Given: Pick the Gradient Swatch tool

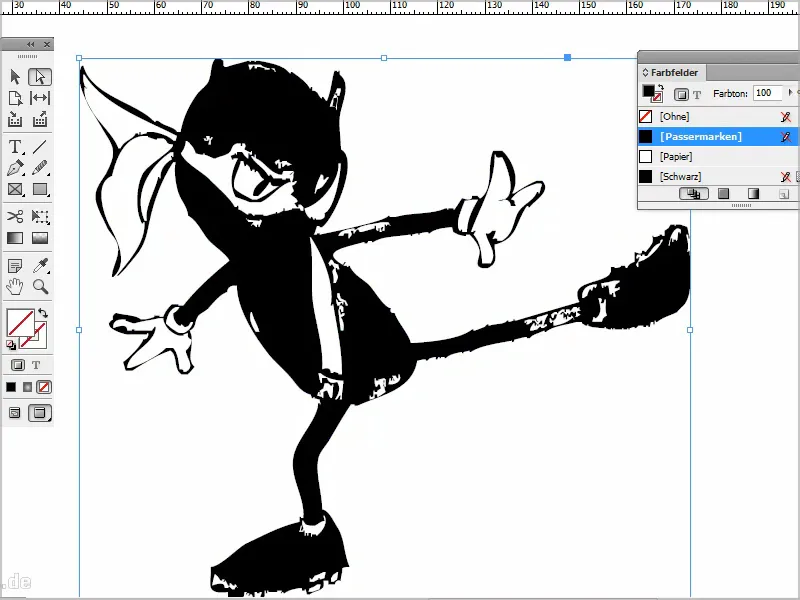Looking at the screenshot, I should 15,238.
